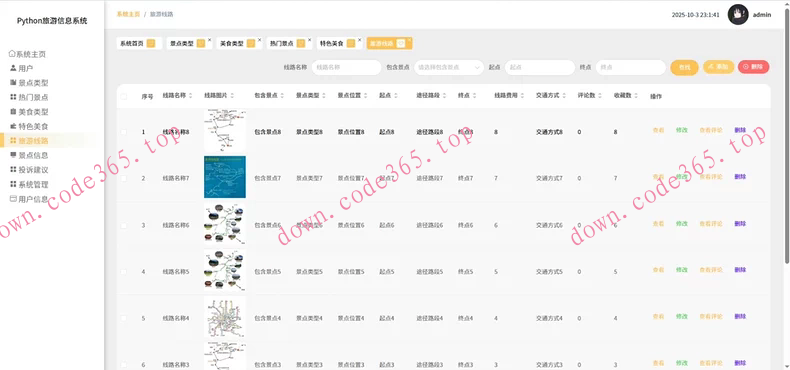Sort by the 收藏数 column arrows
The height and width of the screenshot is (370, 790).
pyautogui.click(x=636, y=95)
